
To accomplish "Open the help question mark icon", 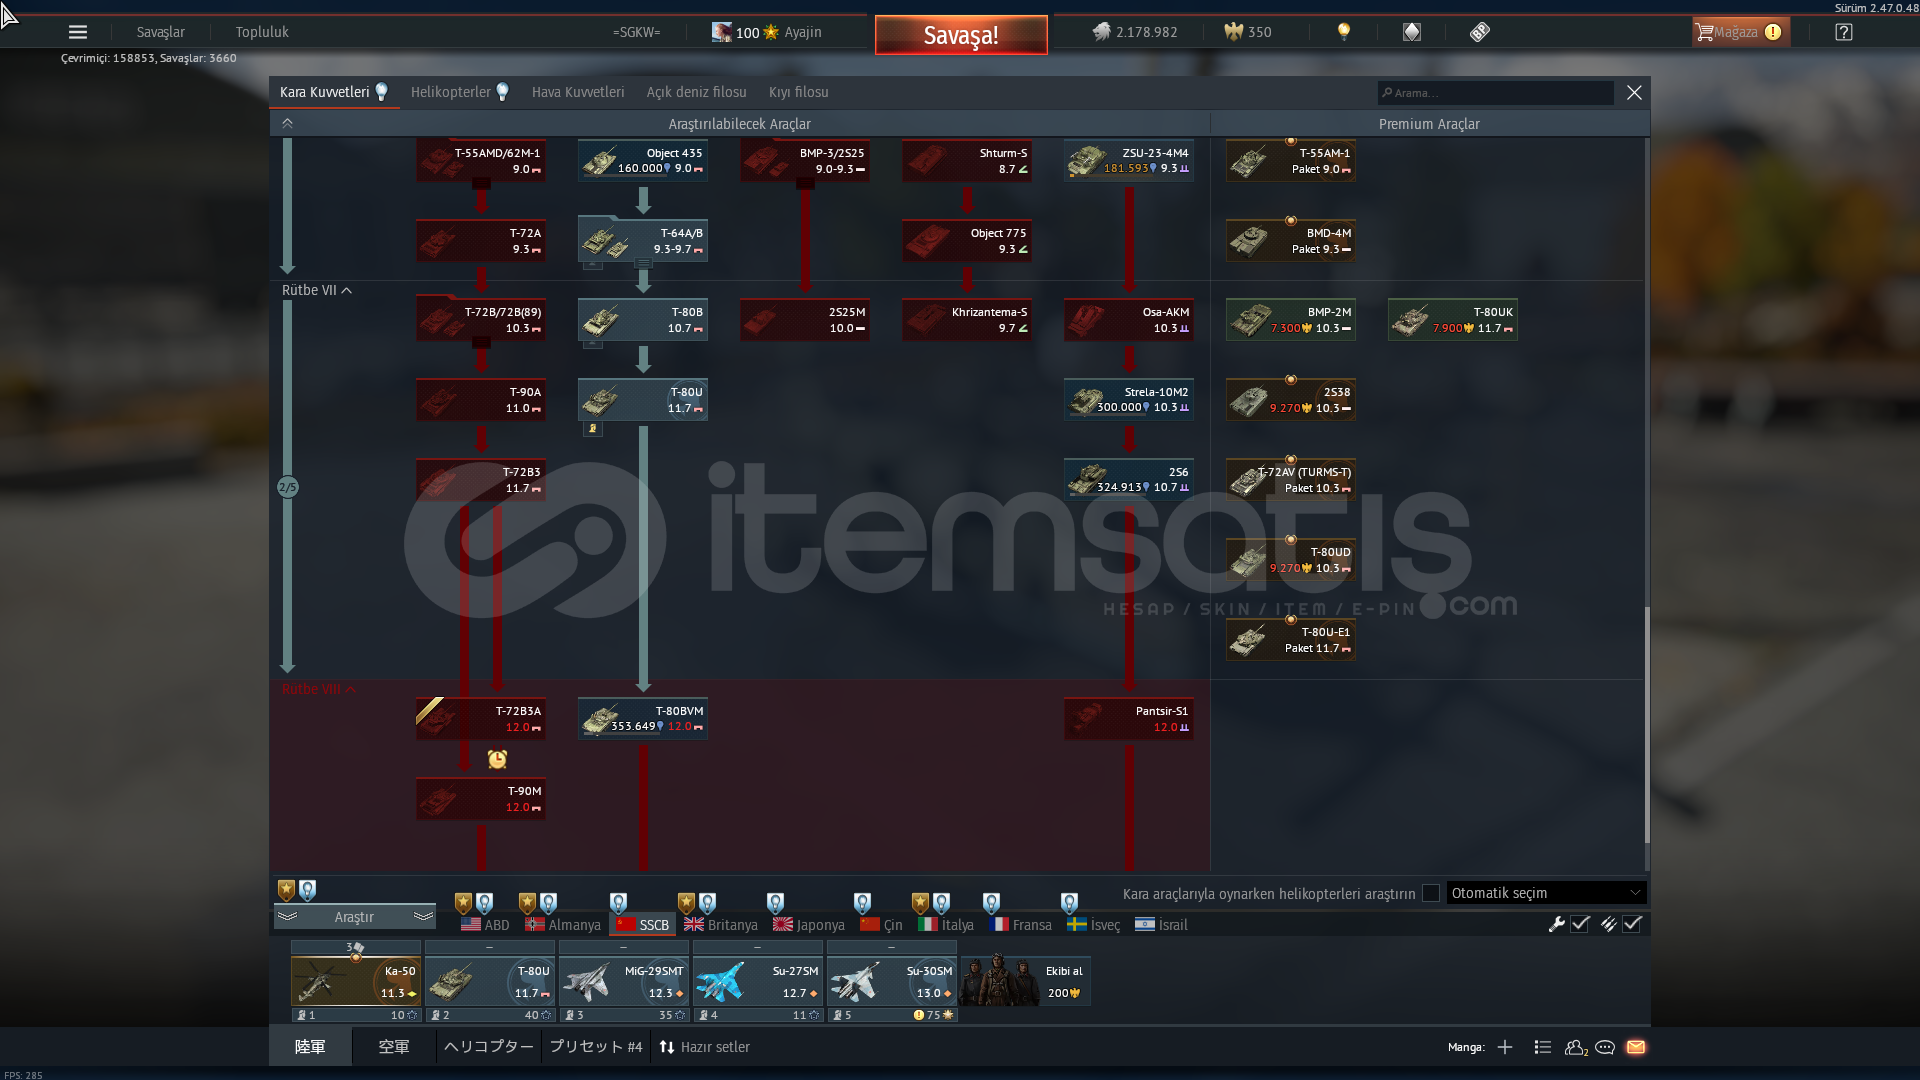I will [1844, 32].
